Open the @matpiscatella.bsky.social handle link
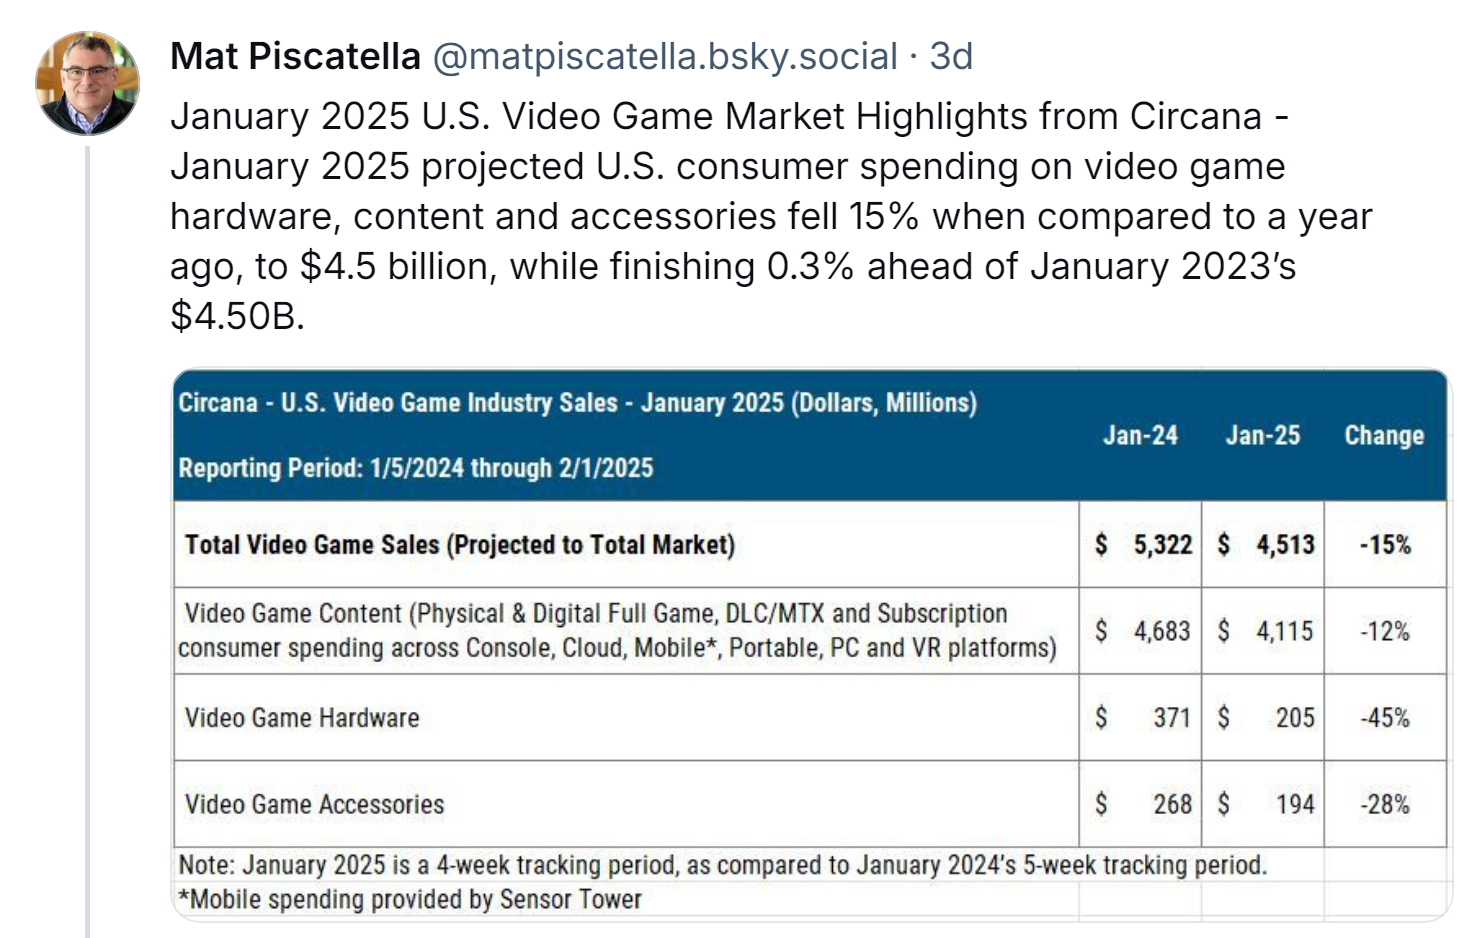1479x938 pixels. (665, 57)
